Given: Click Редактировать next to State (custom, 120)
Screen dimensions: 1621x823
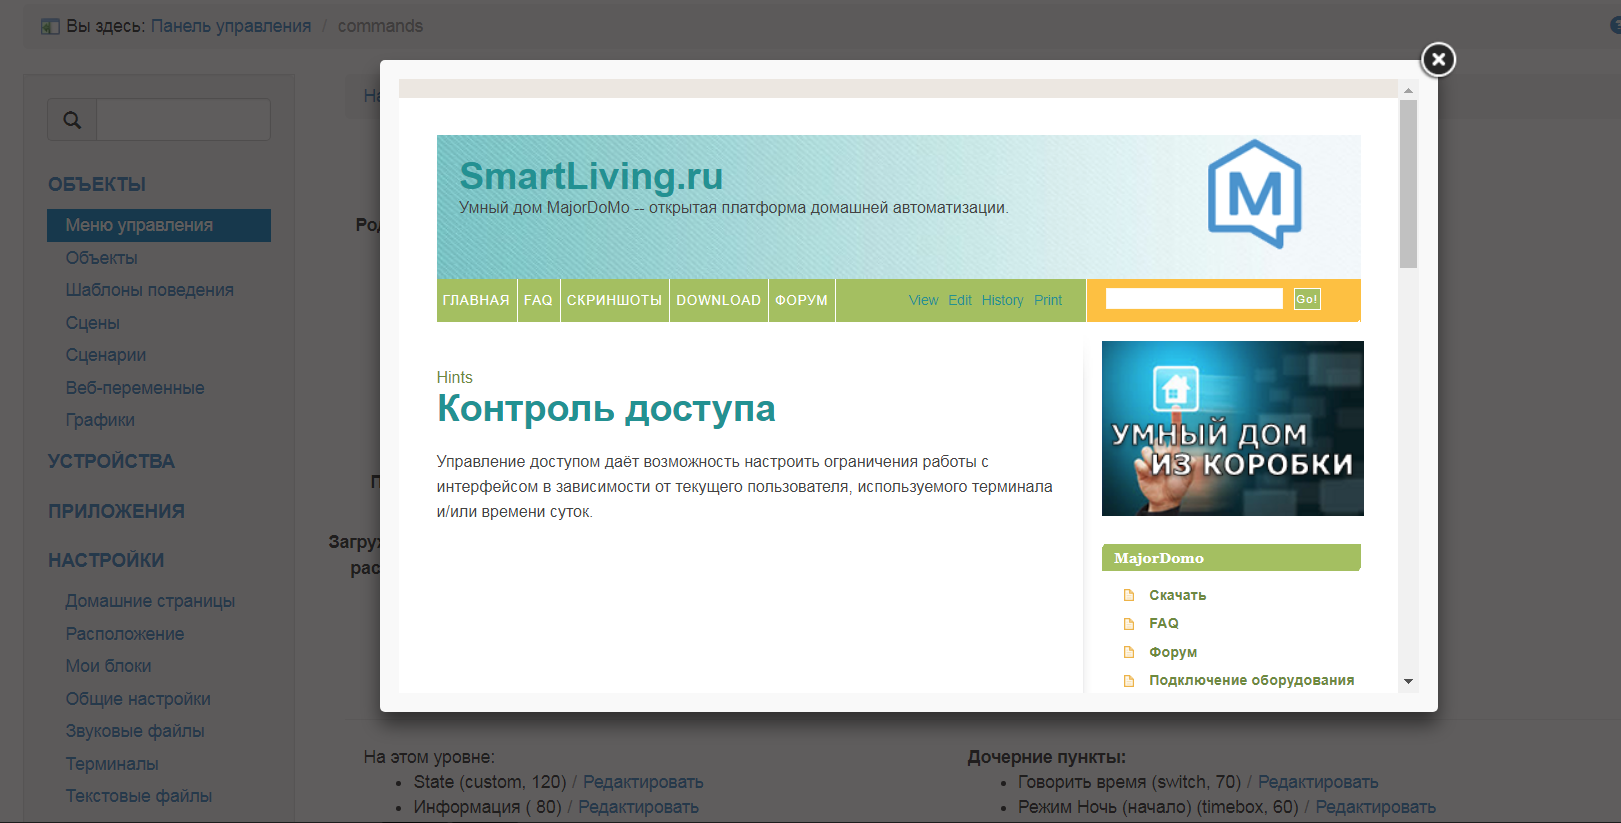Looking at the screenshot, I should pyautogui.click(x=643, y=782).
